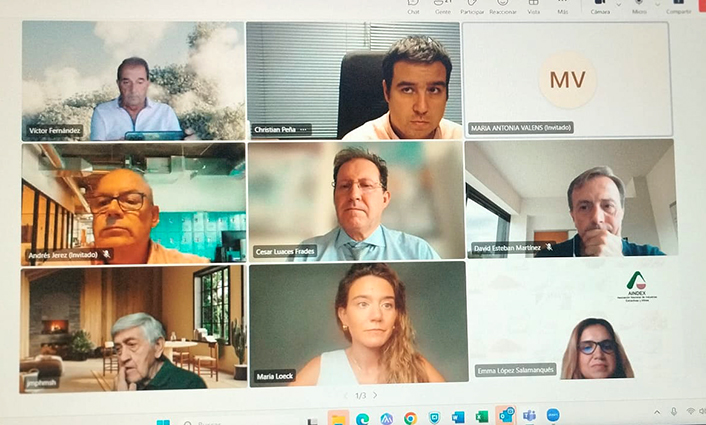The height and width of the screenshot is (425, 706).
Task: Open Microsoft Edge from the taskbar
Action: point(362,418)
